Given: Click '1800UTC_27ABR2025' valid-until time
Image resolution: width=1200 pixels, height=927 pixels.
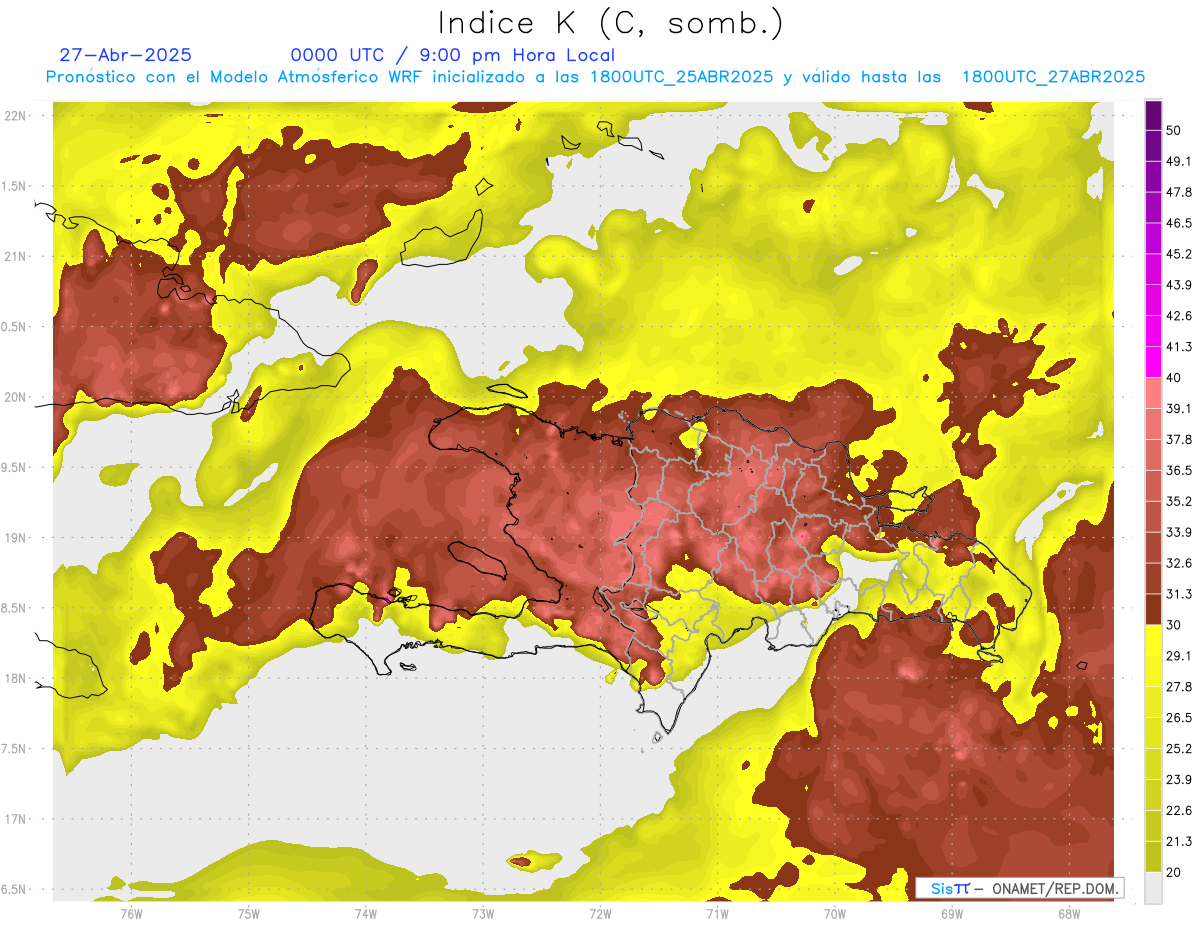Looking at the screenshot, I should point(1053,77).
